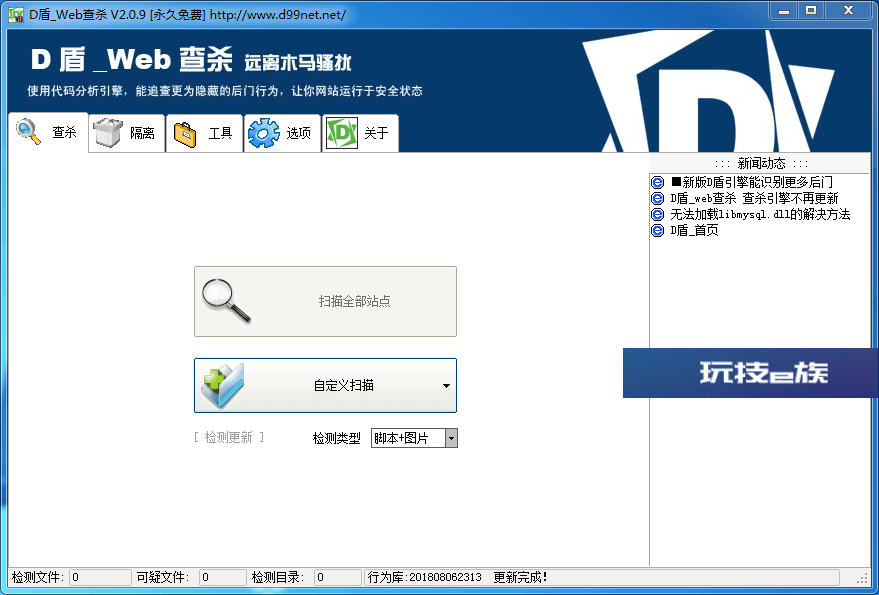Expand the 自定义扫描 dropdown arrow

tap(446, 386)
